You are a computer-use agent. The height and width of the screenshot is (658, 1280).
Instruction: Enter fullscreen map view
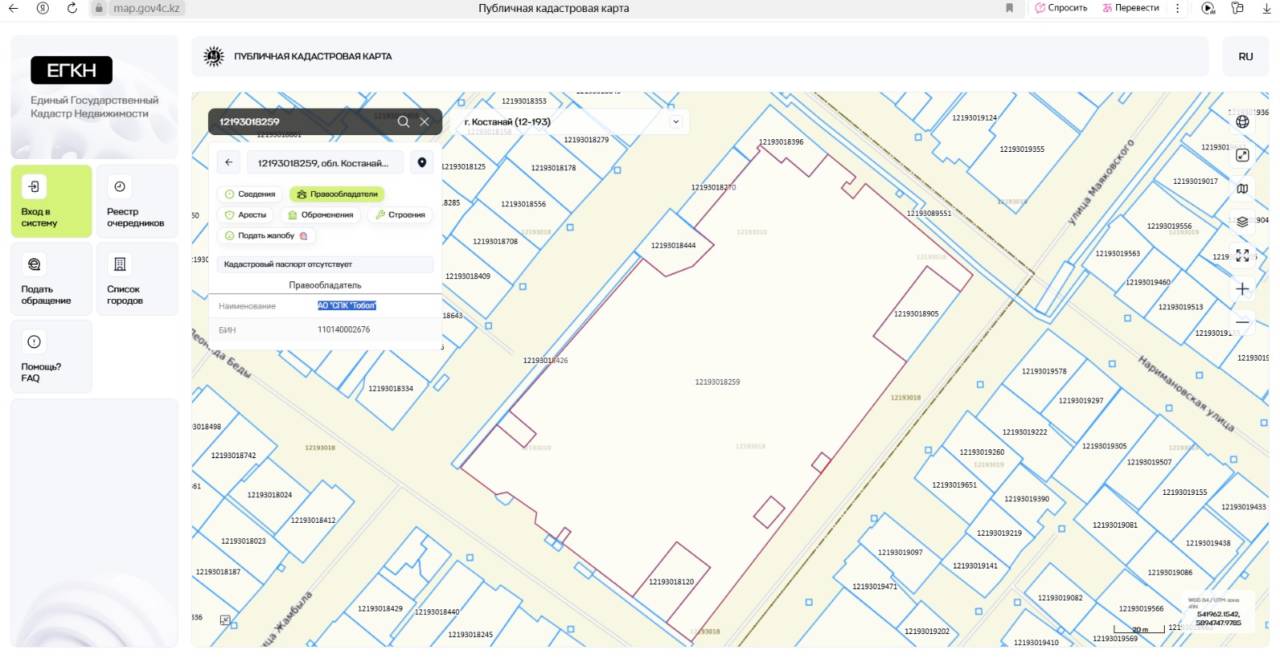[1242, 255]
